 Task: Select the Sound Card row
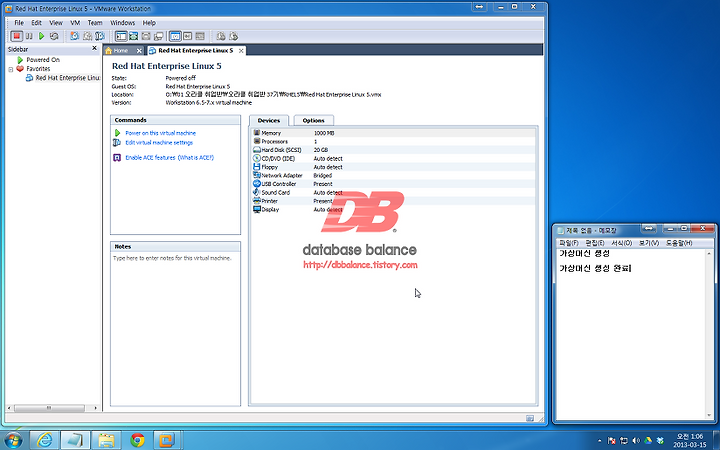coord(394,192)
